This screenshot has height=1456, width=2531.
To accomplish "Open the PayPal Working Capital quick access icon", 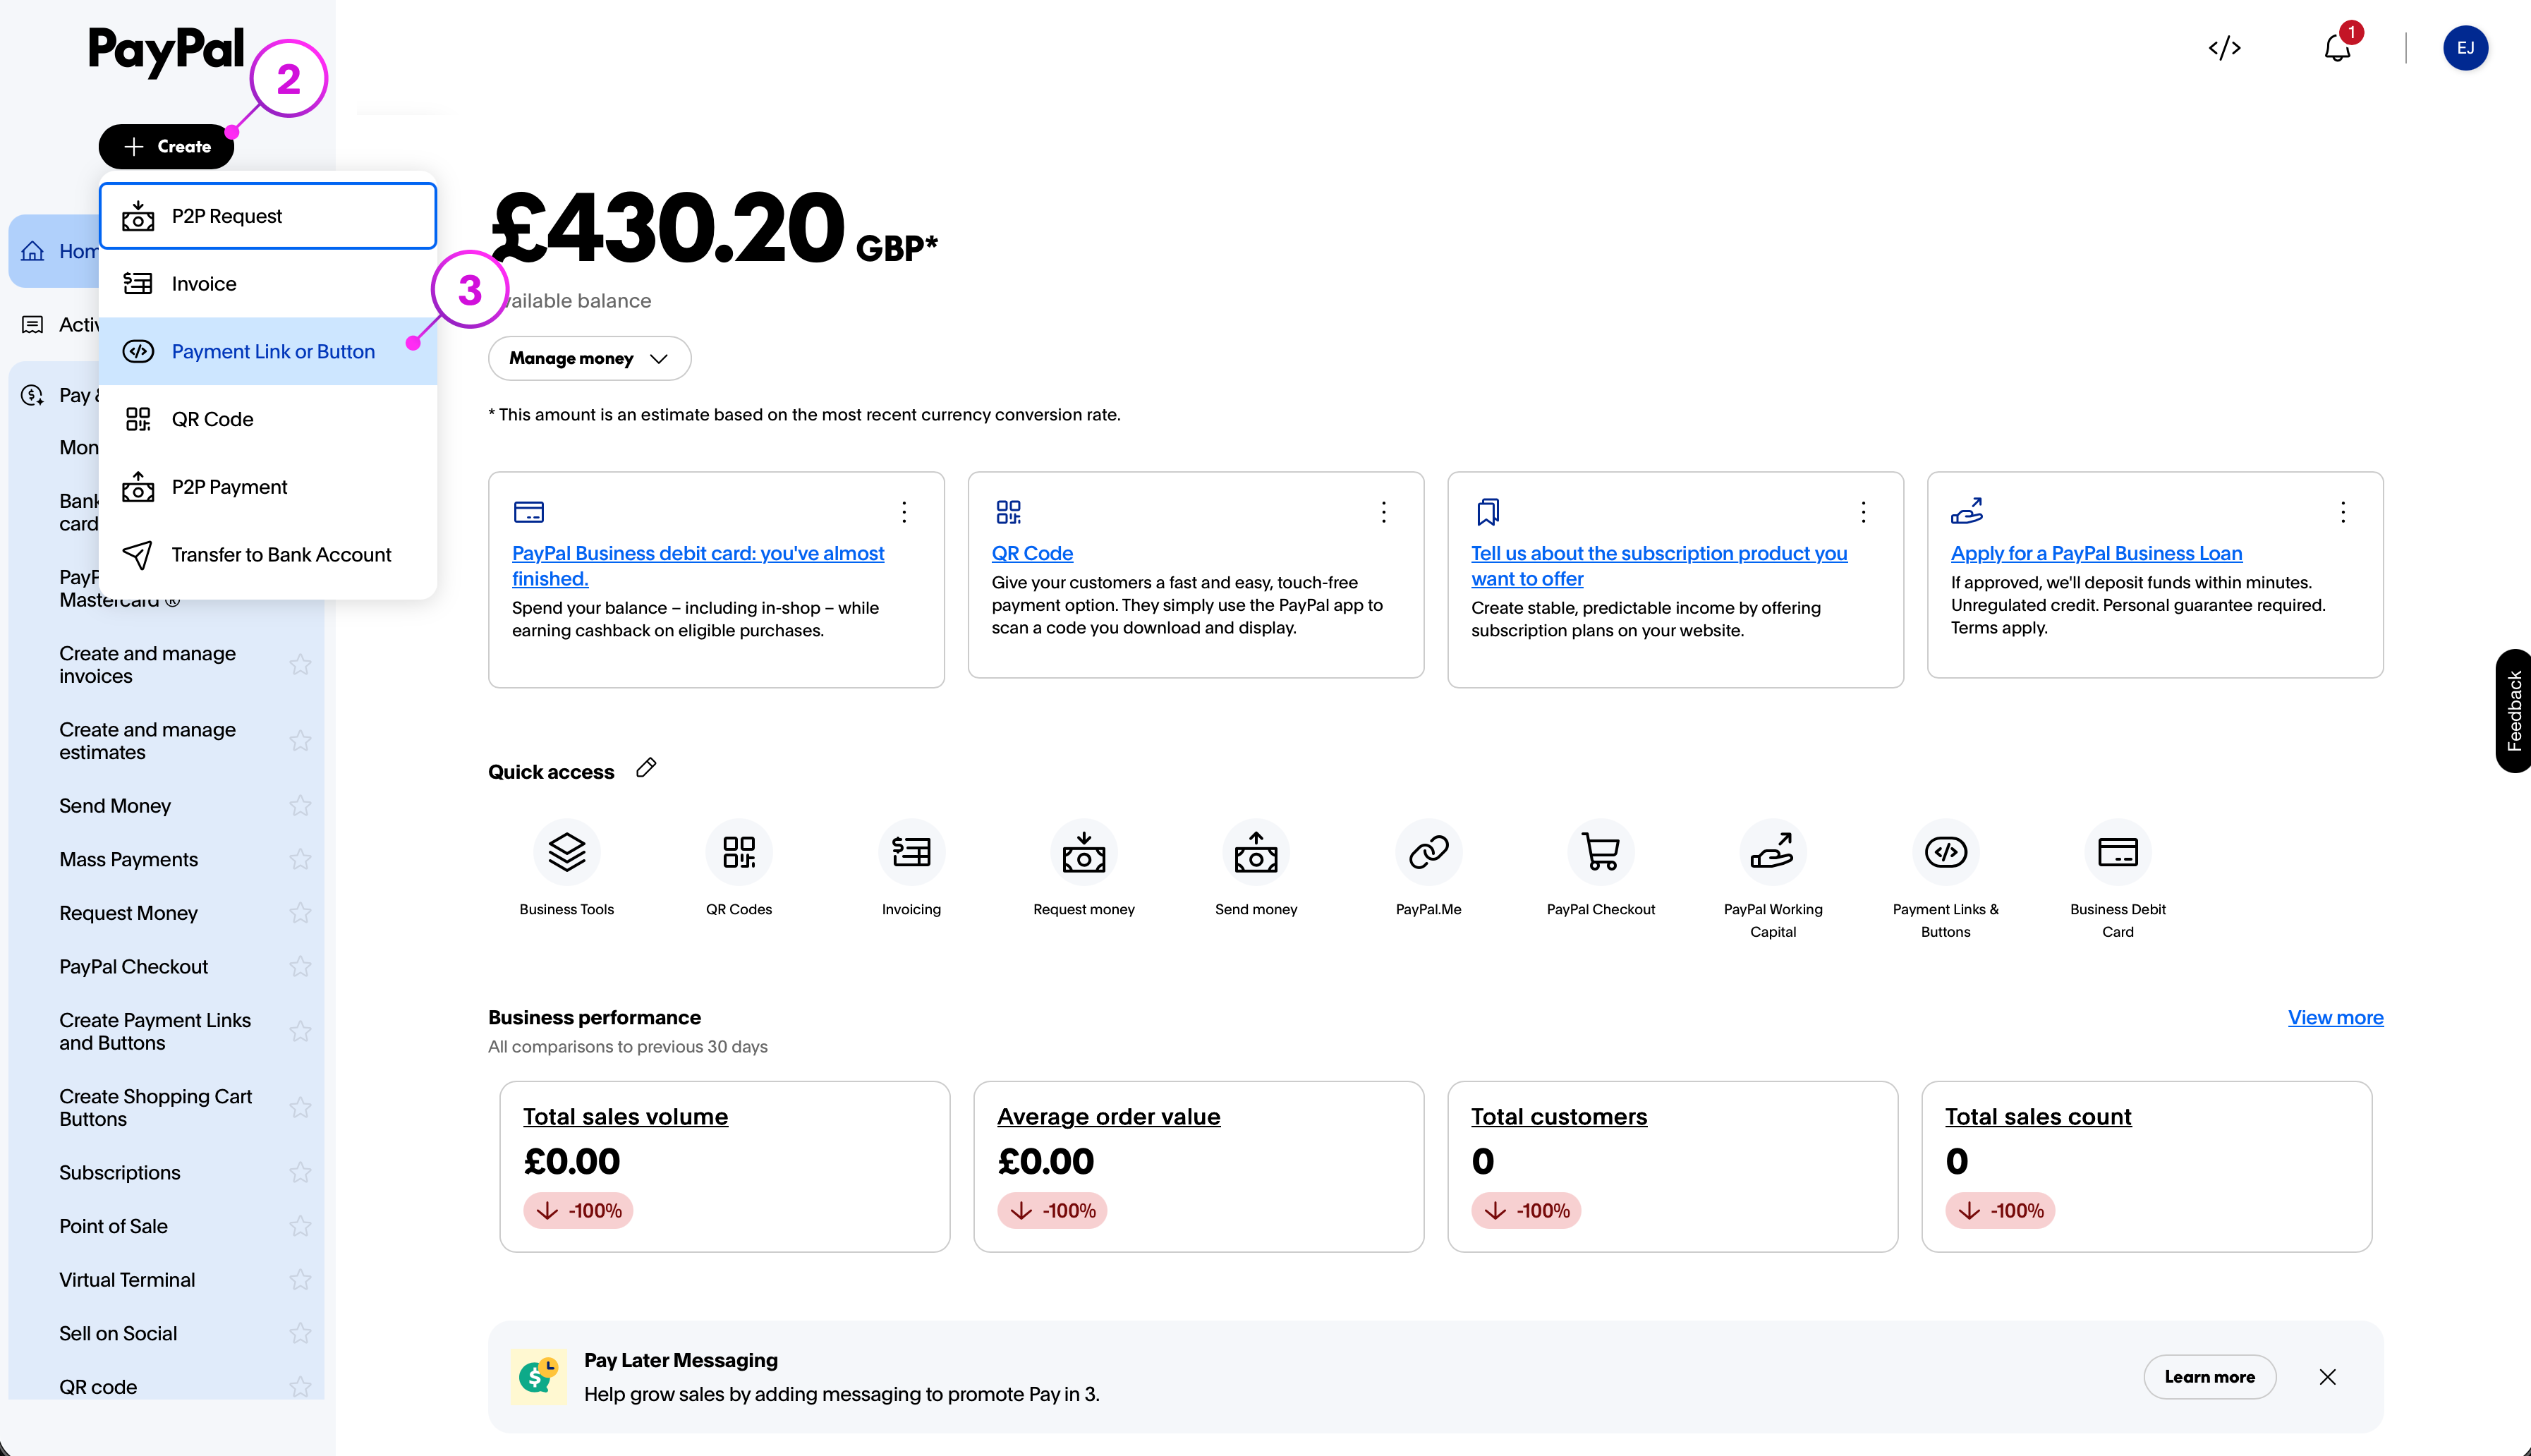I will click(x=1773, y=852).
